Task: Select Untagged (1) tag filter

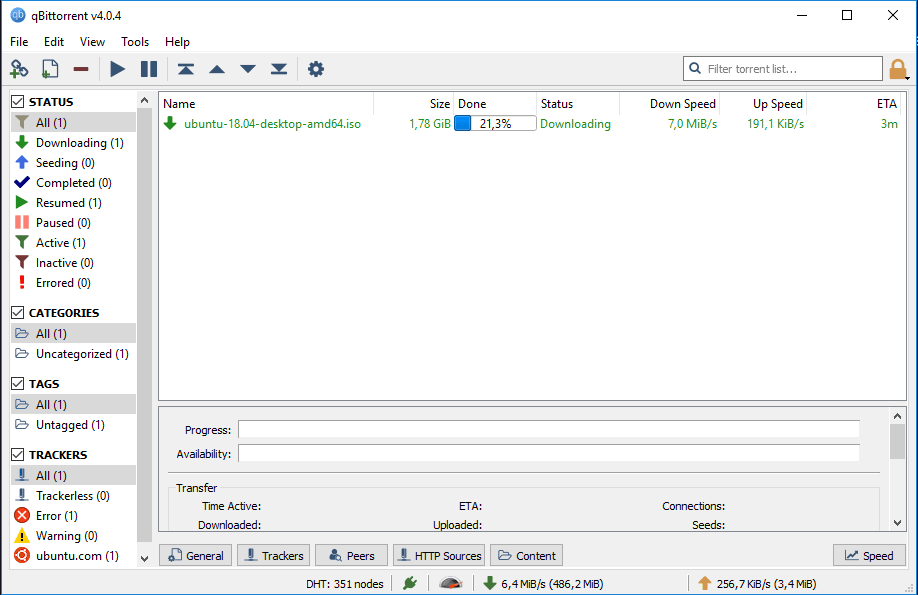Action: point(73,425)
